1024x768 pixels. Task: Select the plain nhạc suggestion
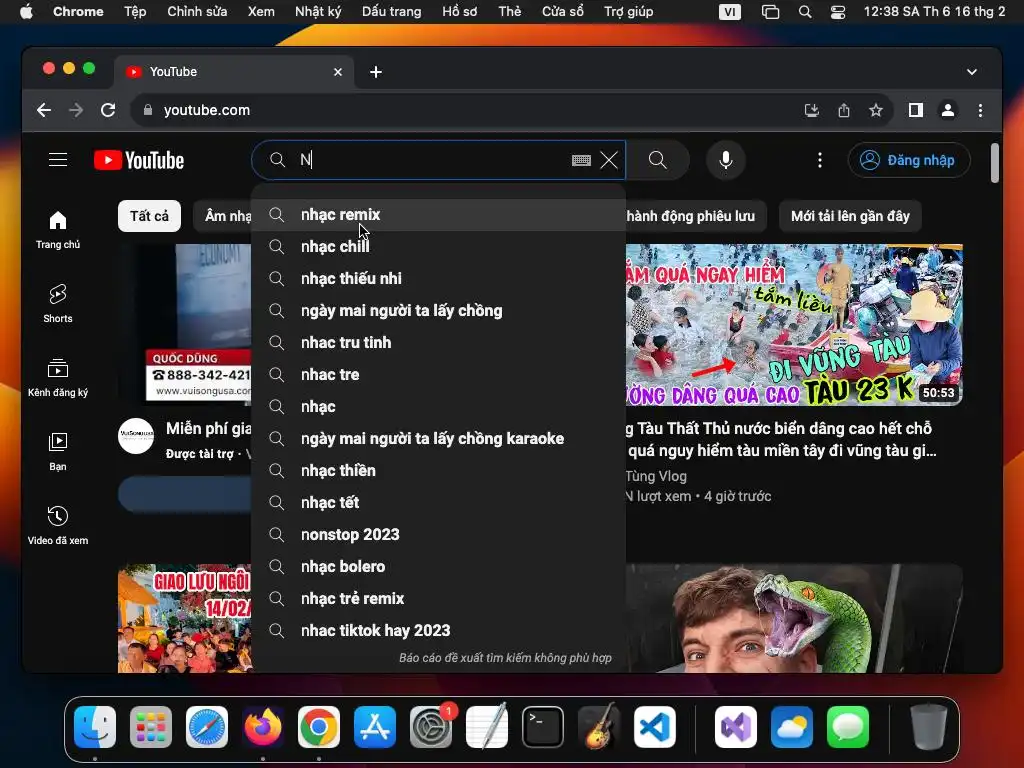pos(438,407)
